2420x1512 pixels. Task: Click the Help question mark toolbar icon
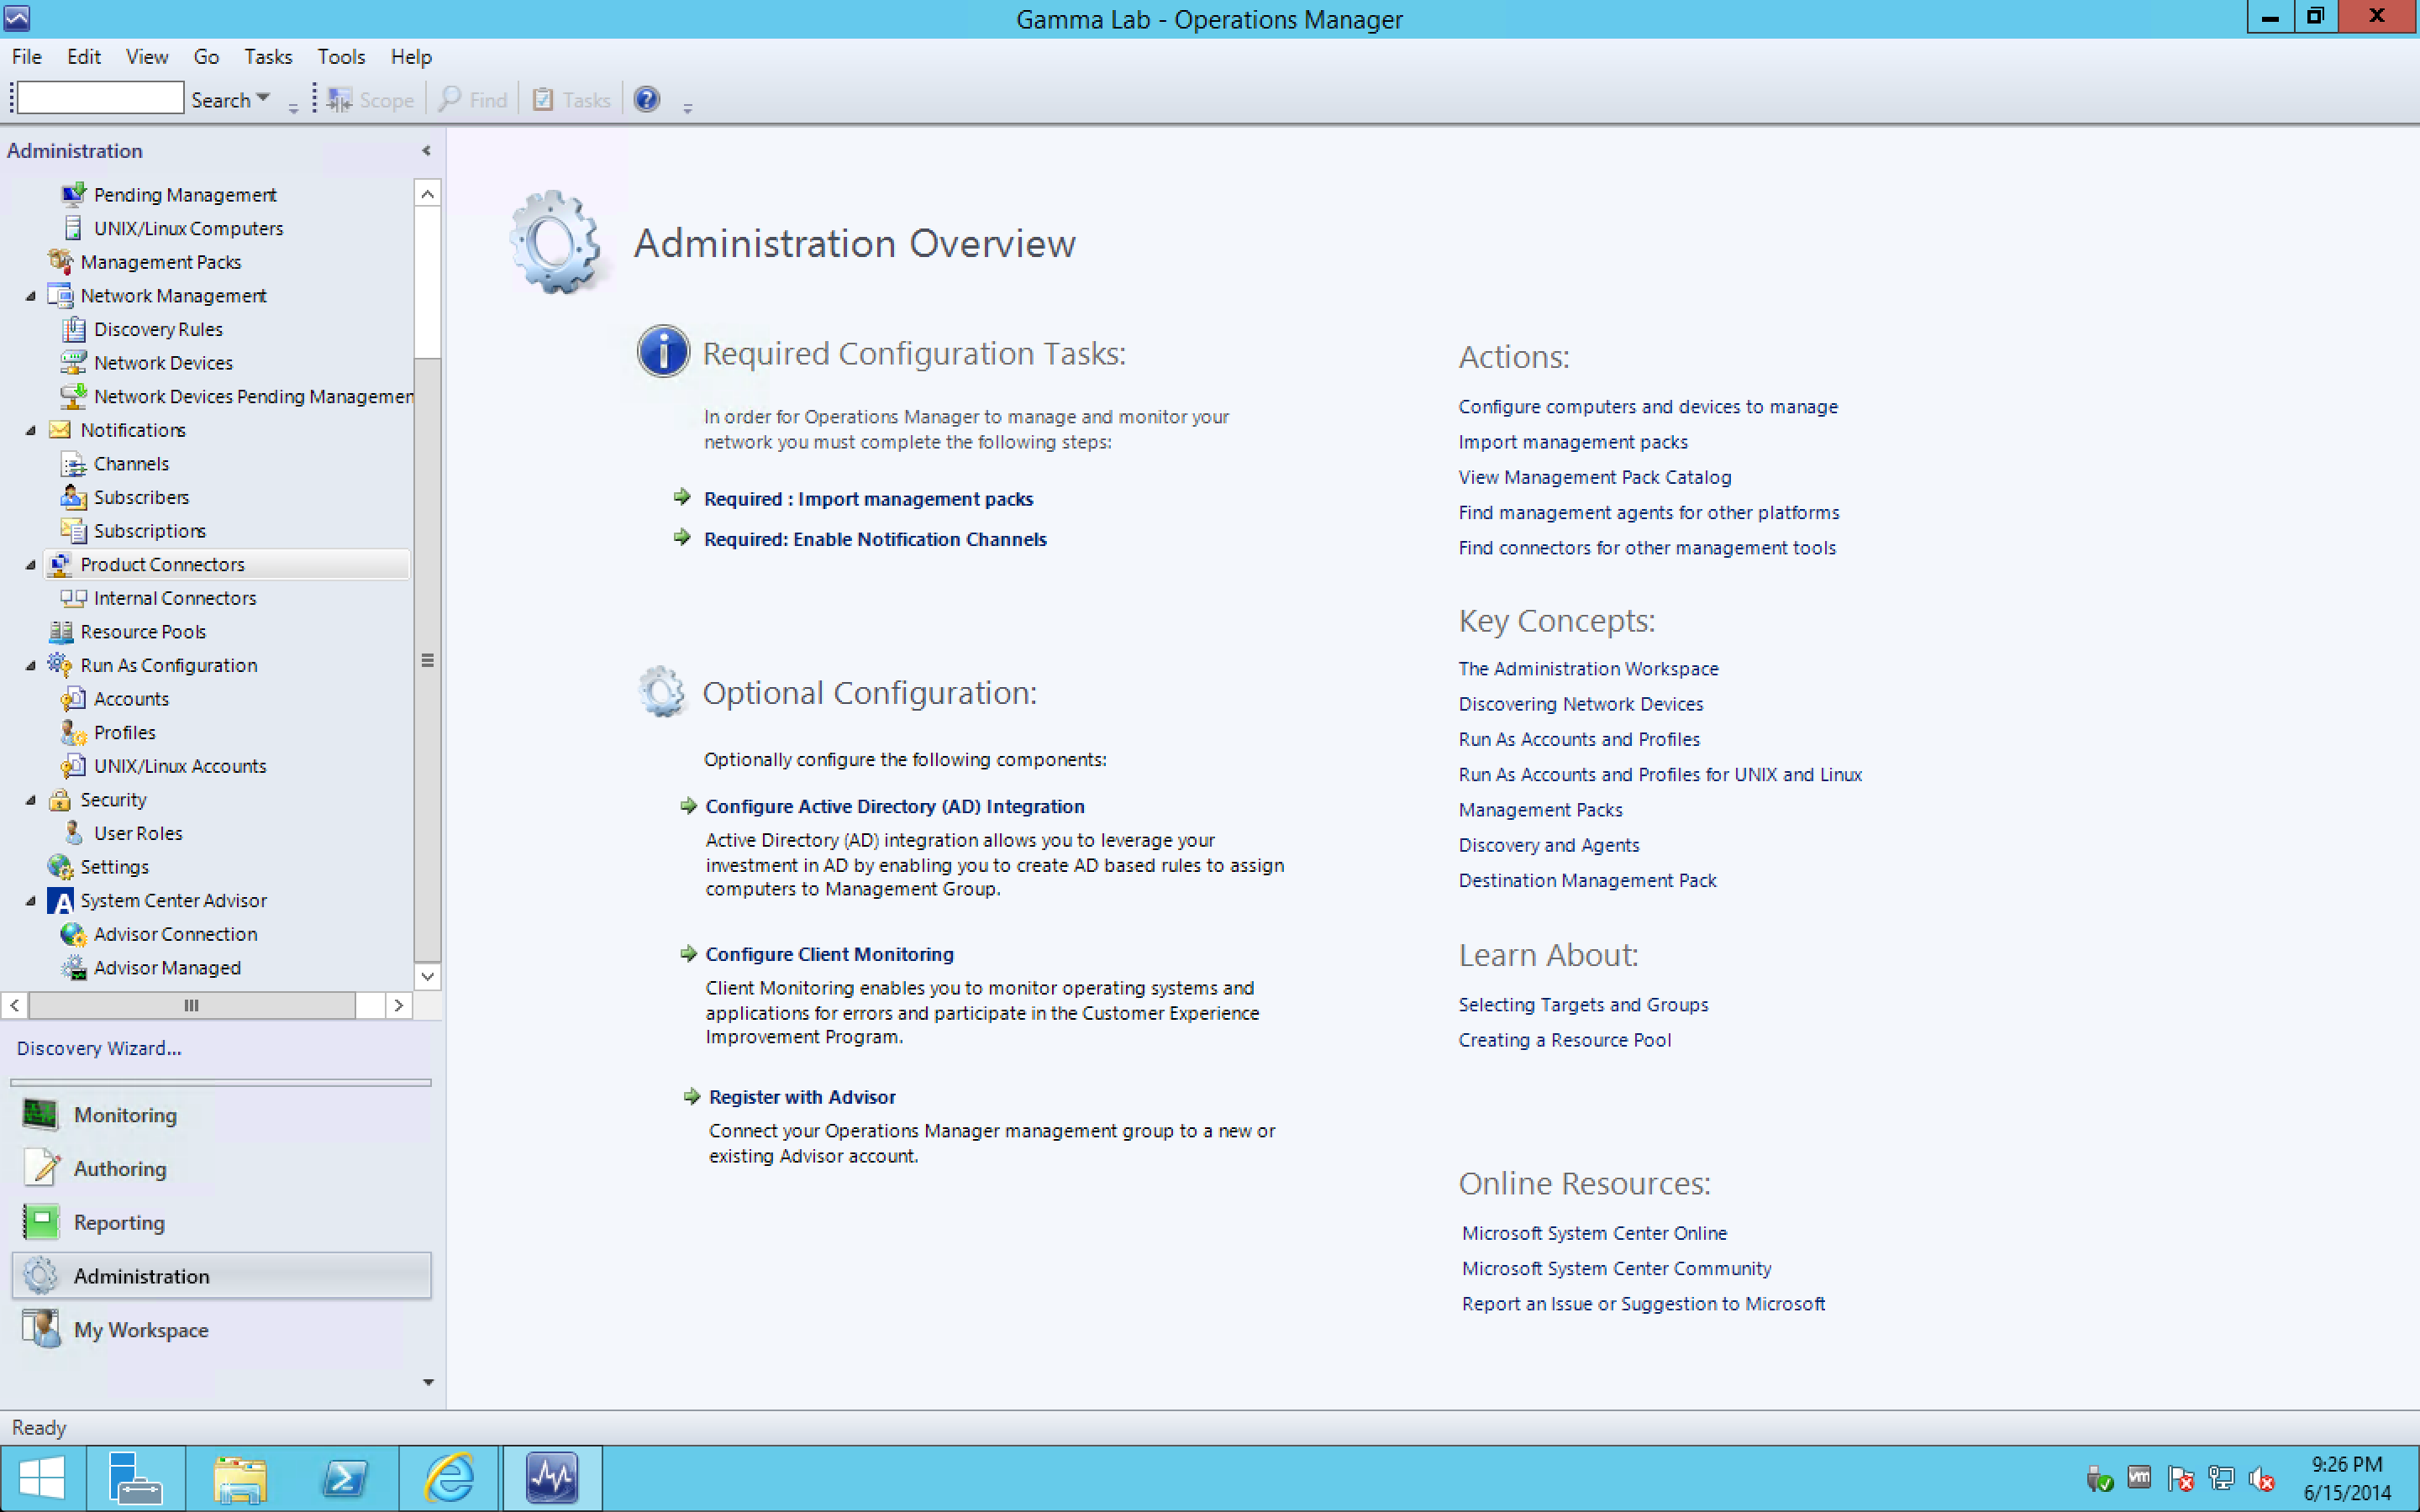pos(647,99)
